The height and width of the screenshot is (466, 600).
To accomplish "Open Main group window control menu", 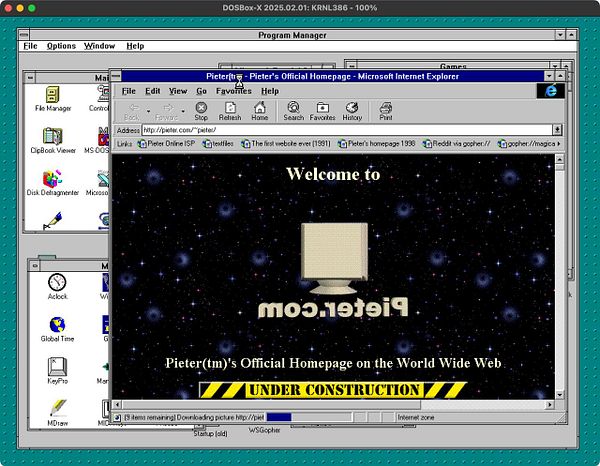I will pyautogui.click(x=30, y=78).
